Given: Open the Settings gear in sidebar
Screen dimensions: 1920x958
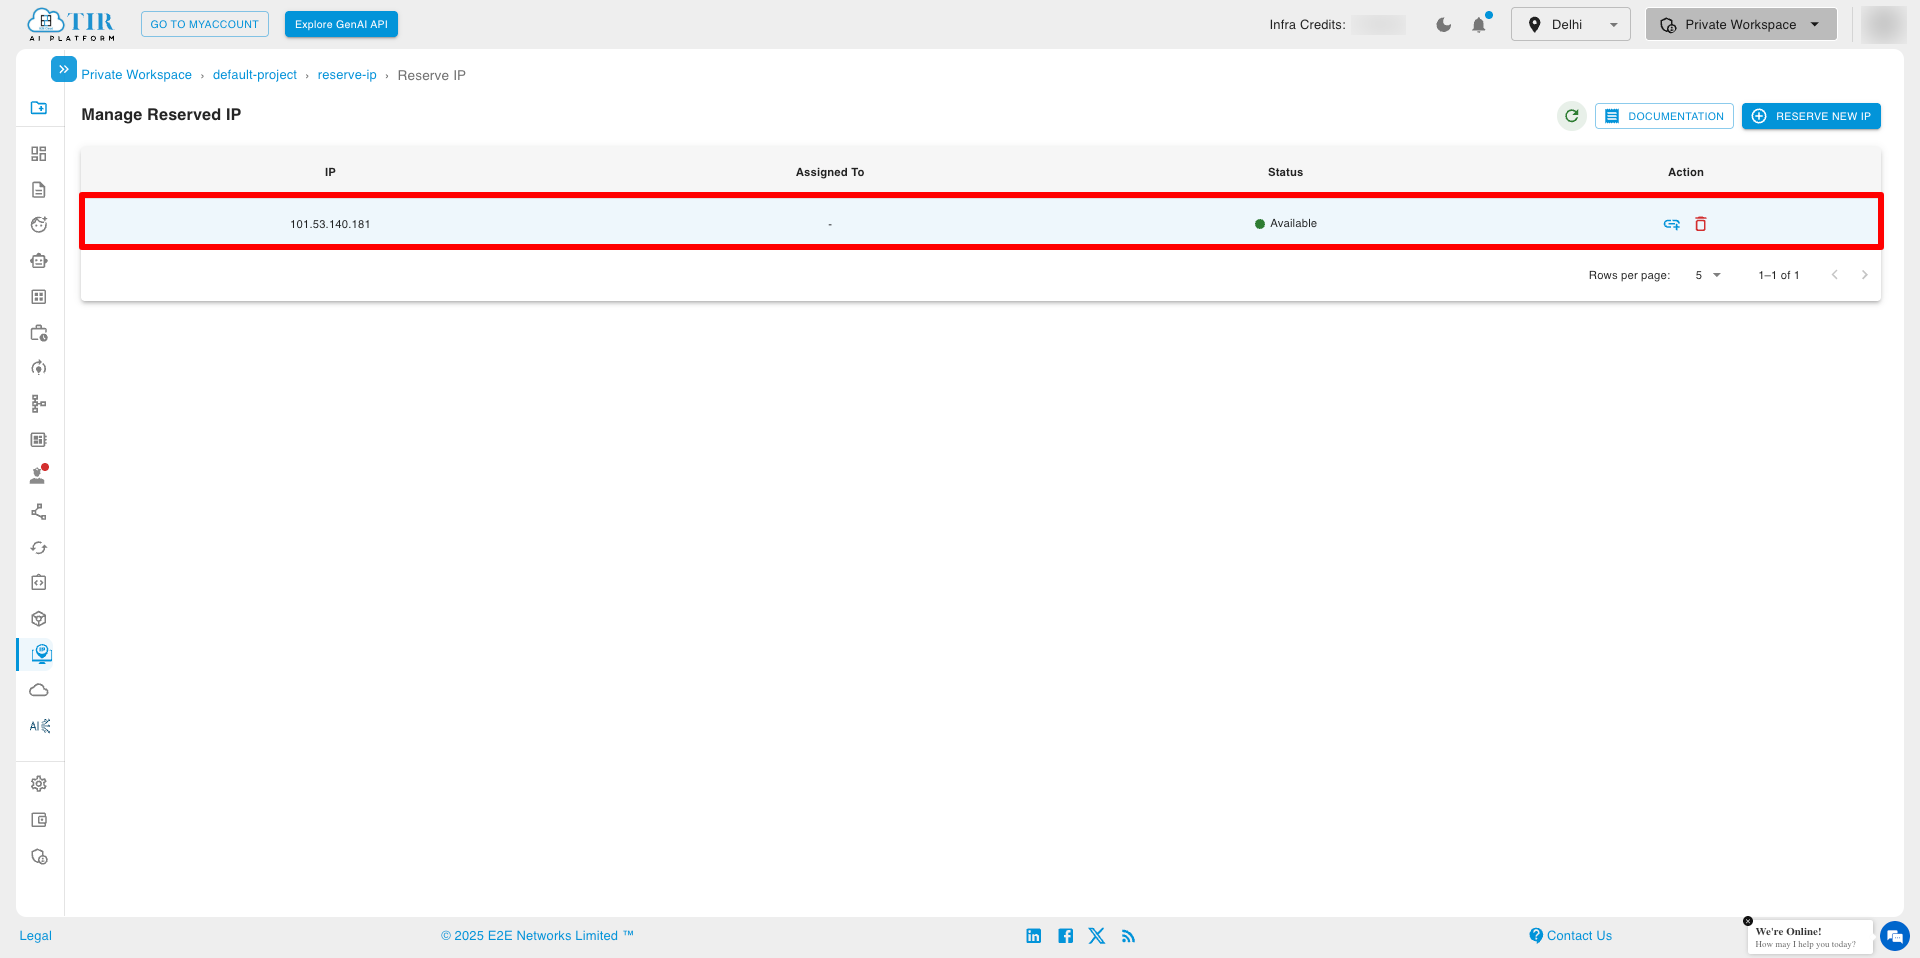Looking at the screenshot, I should 39,783.
